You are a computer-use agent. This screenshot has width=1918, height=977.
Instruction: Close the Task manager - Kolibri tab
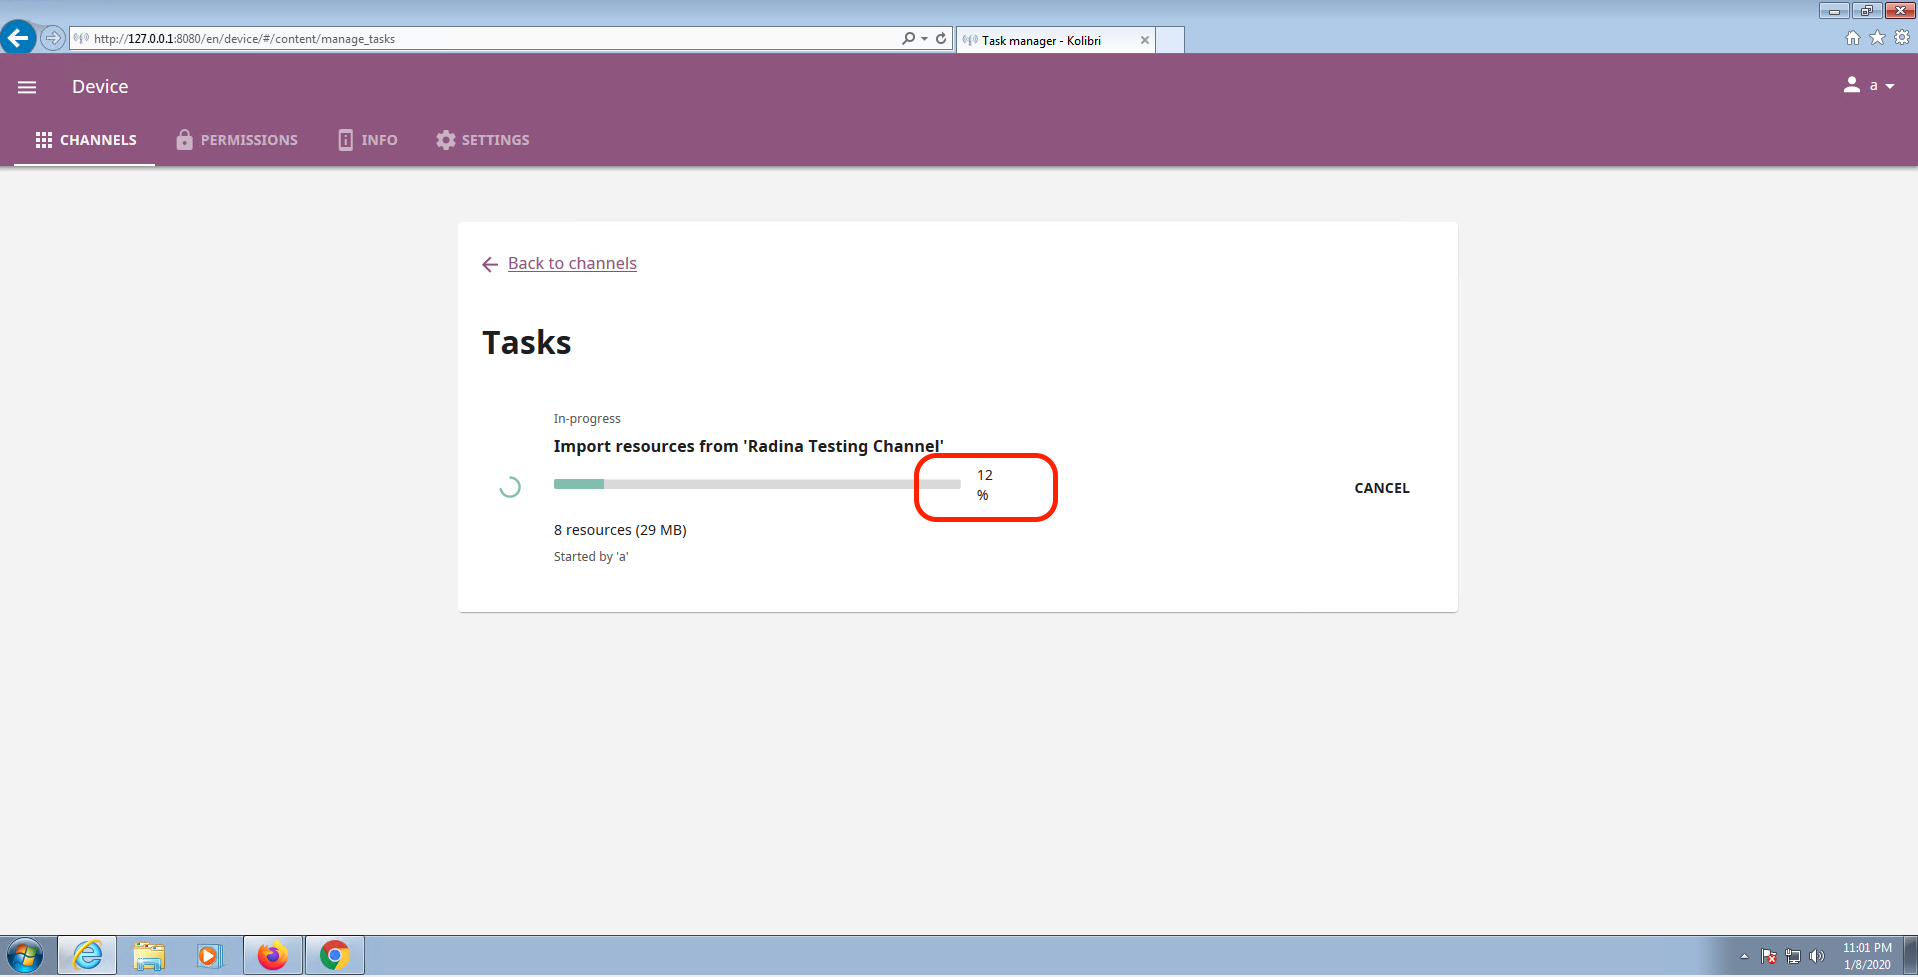1145,40
